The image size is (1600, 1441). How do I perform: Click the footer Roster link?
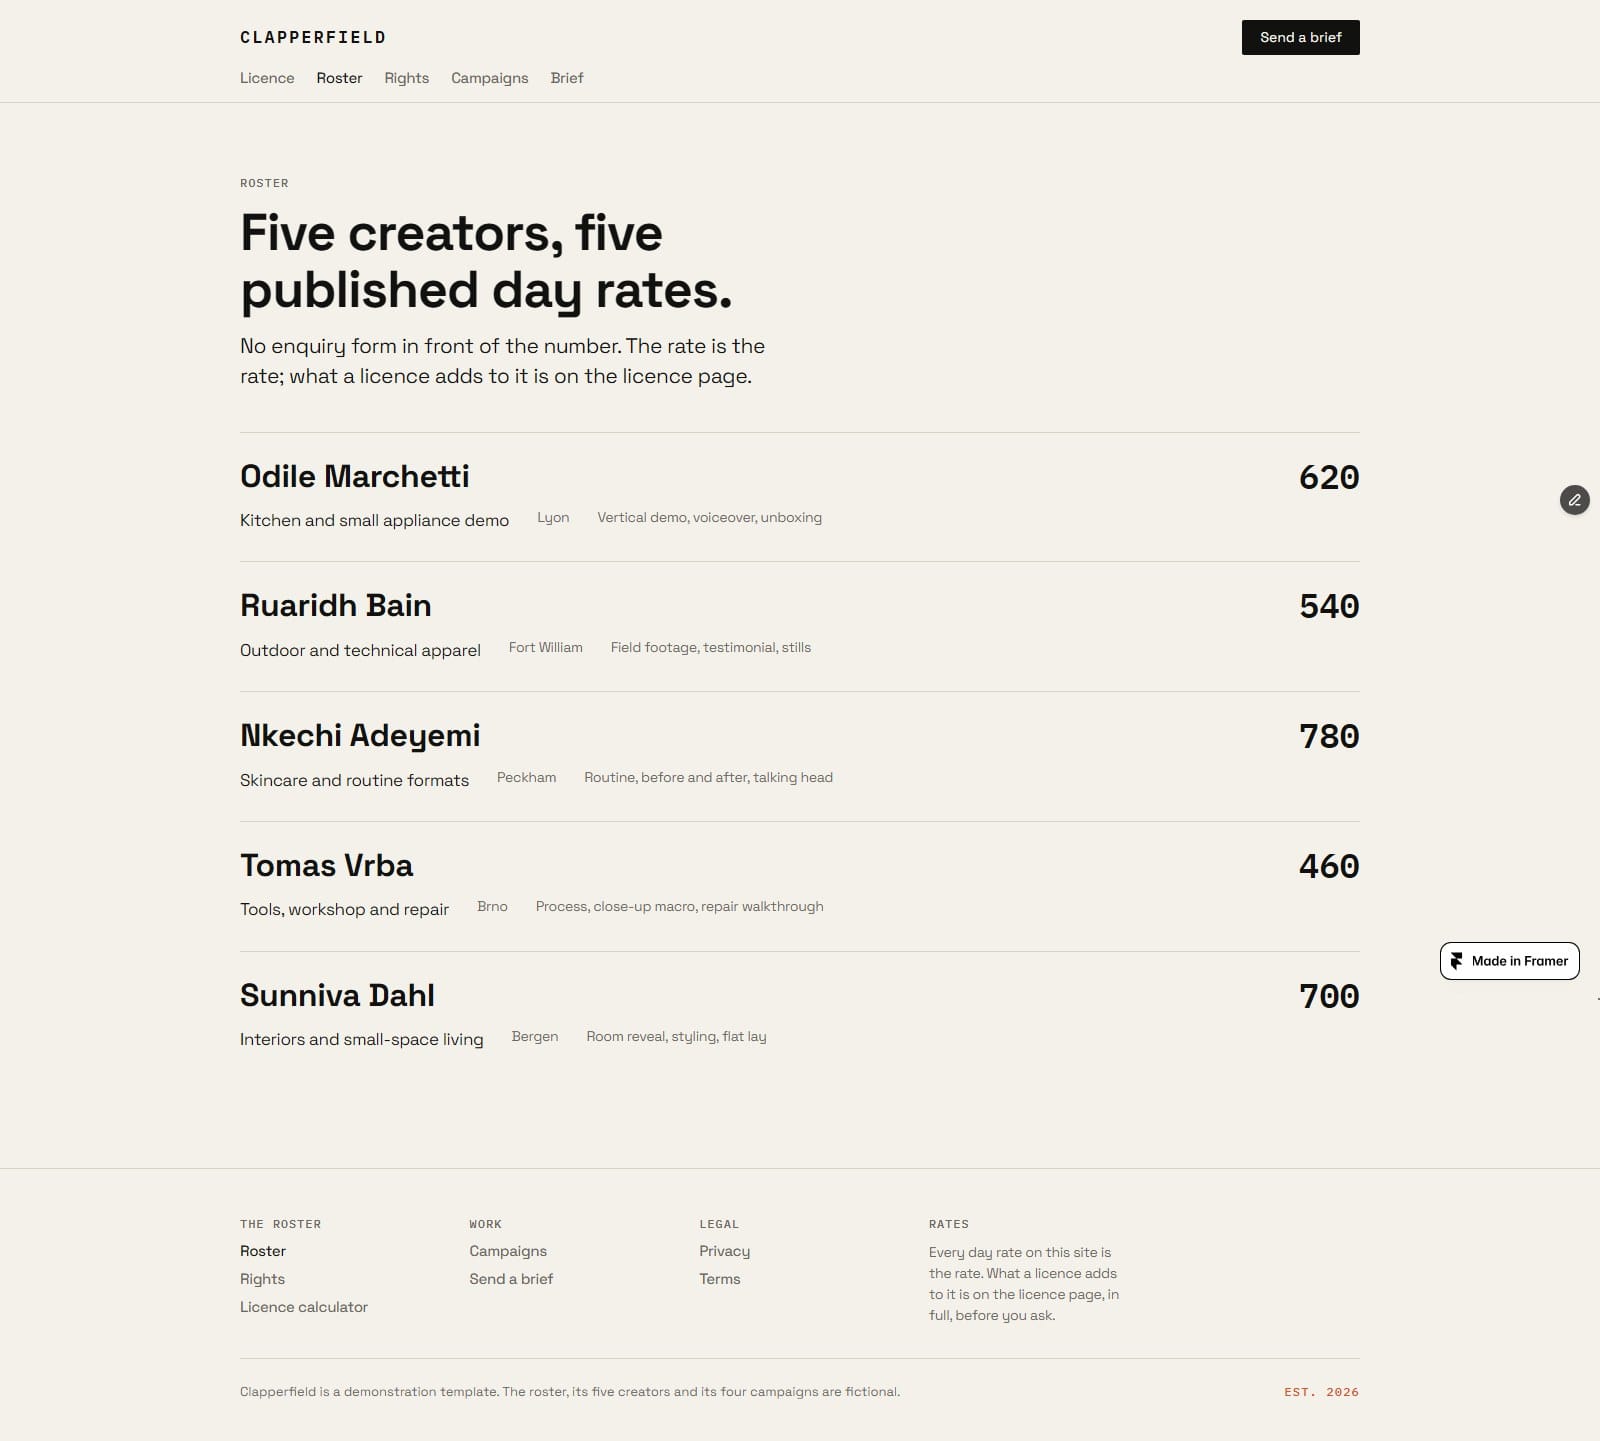click(263, 1251)
